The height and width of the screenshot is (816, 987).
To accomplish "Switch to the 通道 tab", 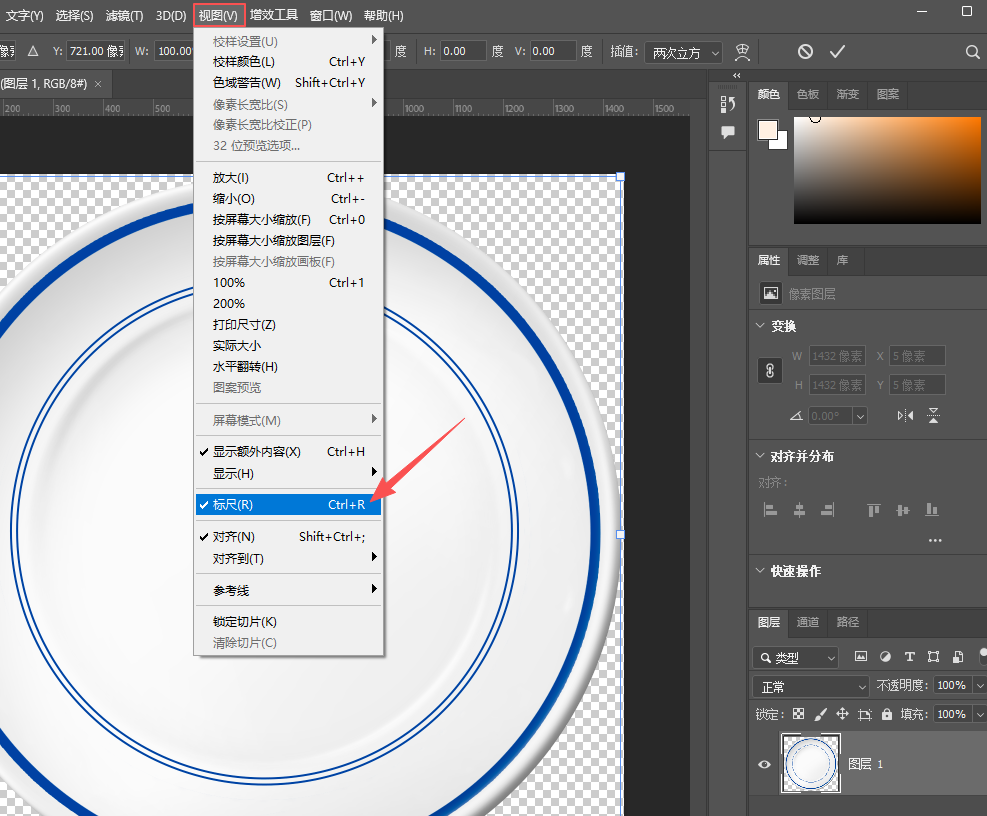I will click(x=808, y=622).
